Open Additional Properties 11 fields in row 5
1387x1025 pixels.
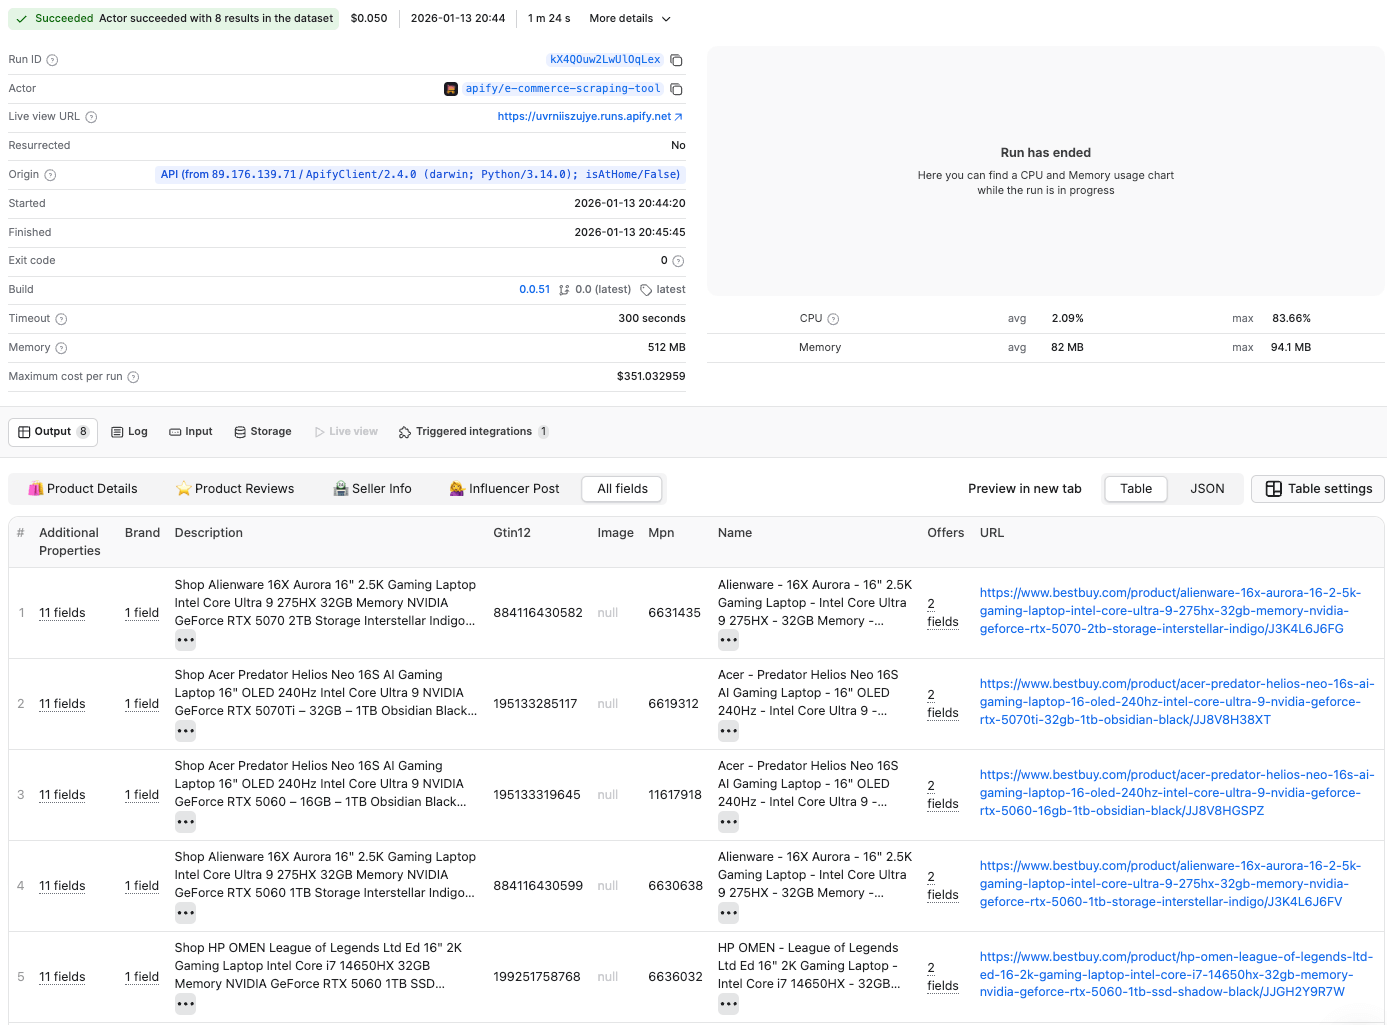tap(62, 977)
